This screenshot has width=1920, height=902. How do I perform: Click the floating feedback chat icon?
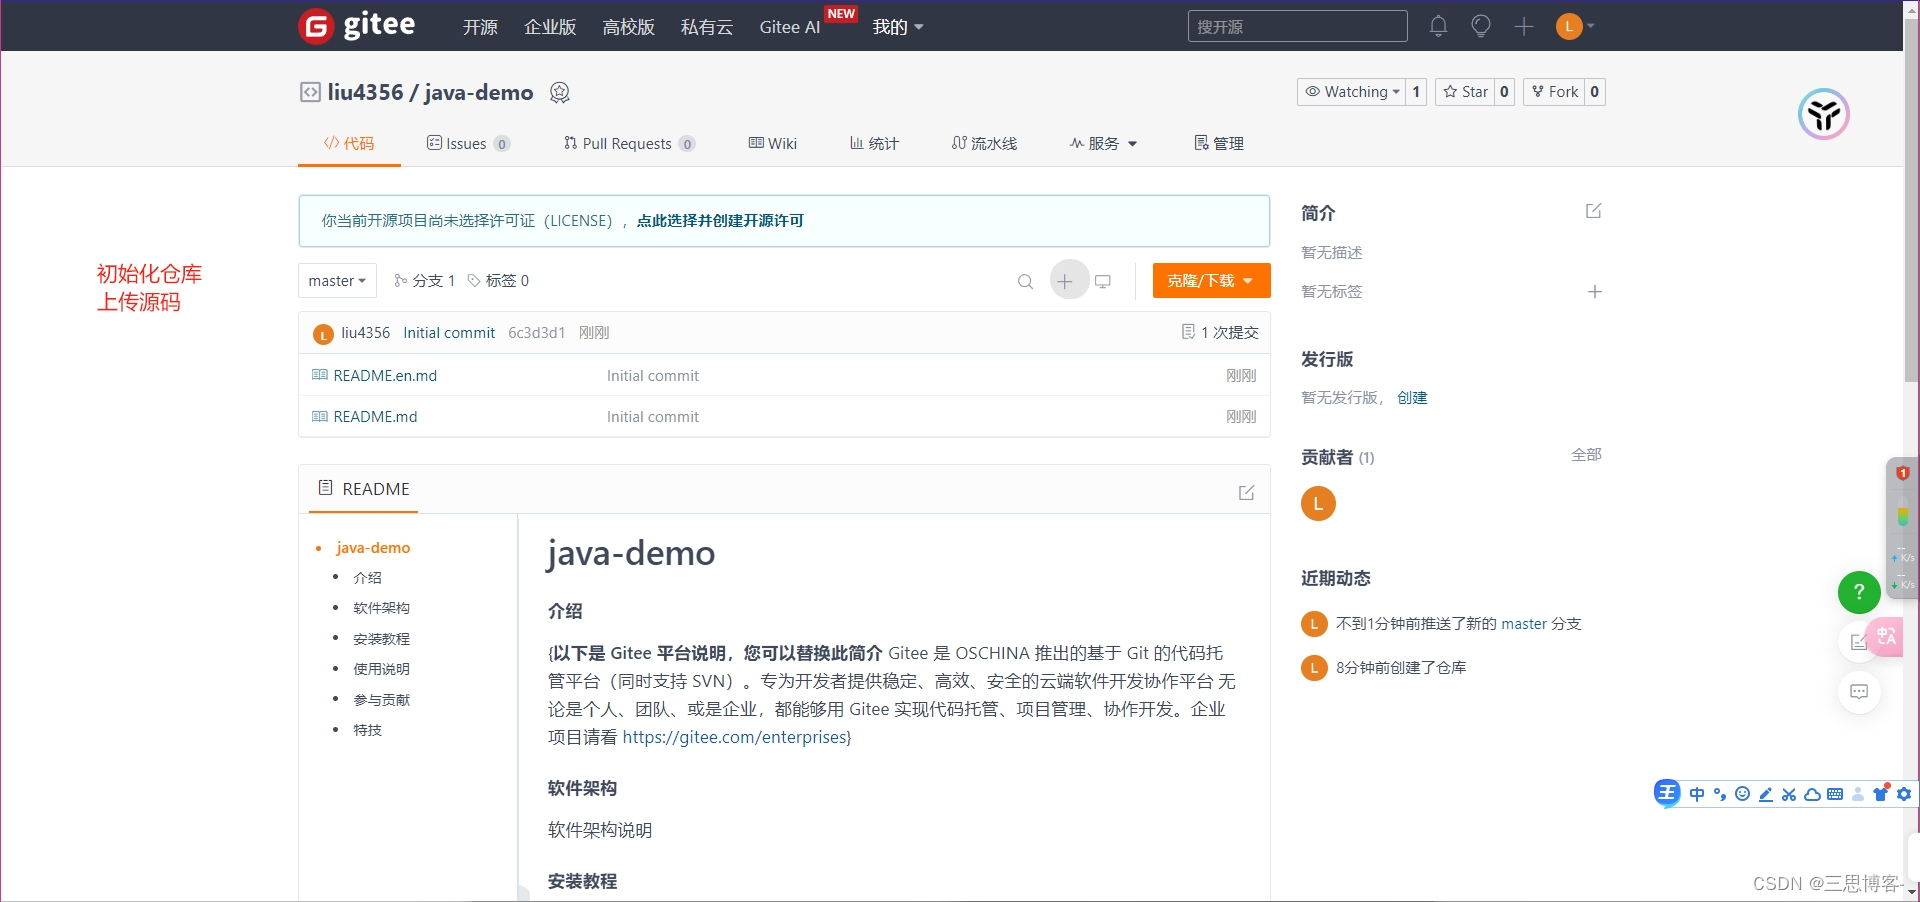click(1859, 692)
